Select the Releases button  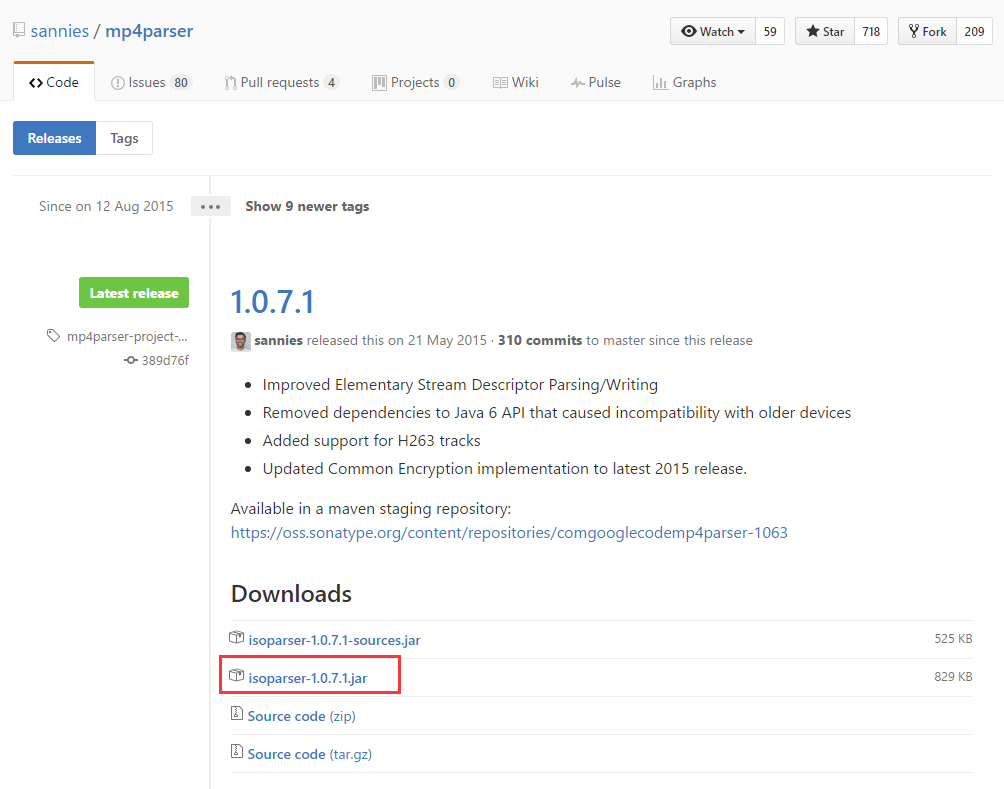coord(54,138)
